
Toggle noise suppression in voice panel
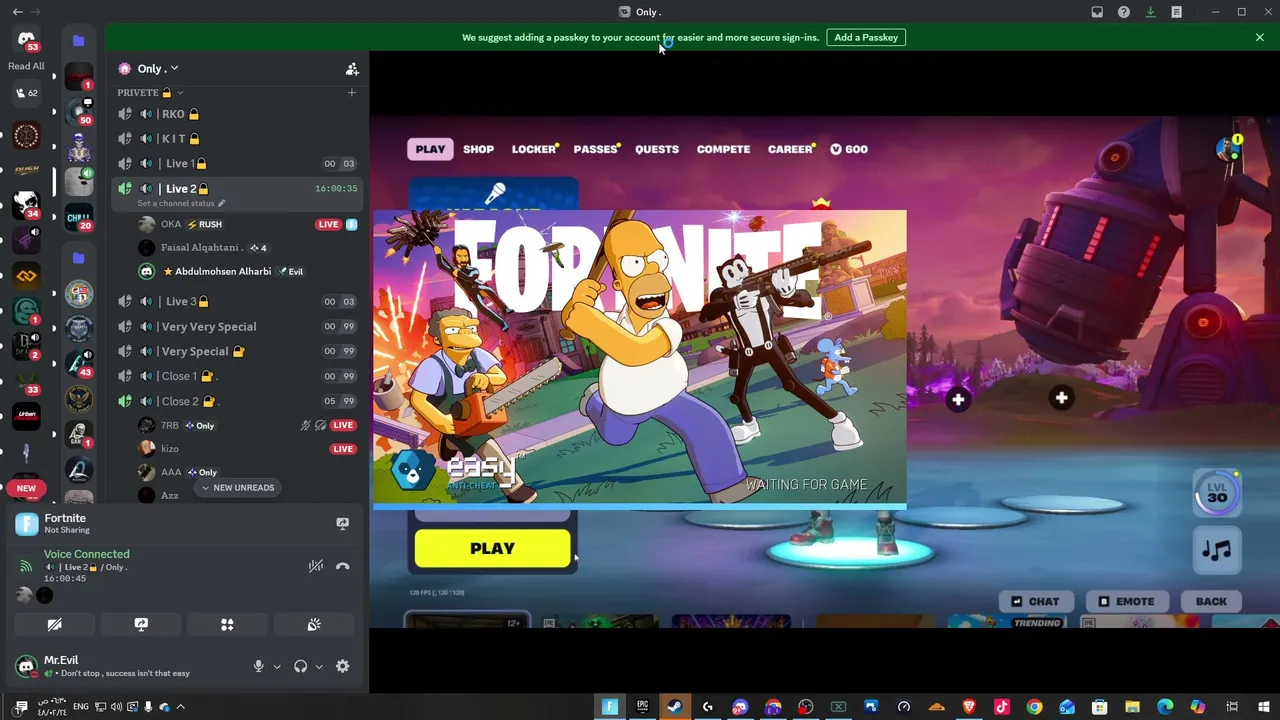tap(316, 566)
